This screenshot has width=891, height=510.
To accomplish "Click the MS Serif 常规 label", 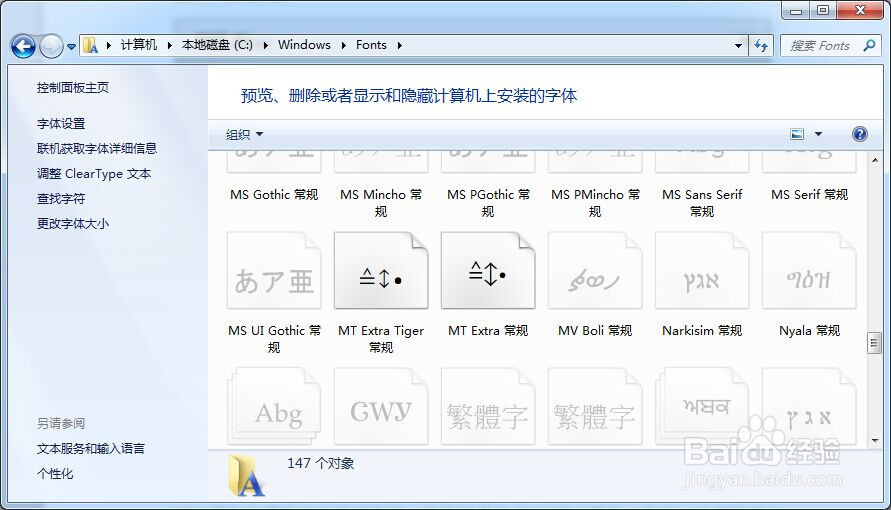I will tap(809, 195).
